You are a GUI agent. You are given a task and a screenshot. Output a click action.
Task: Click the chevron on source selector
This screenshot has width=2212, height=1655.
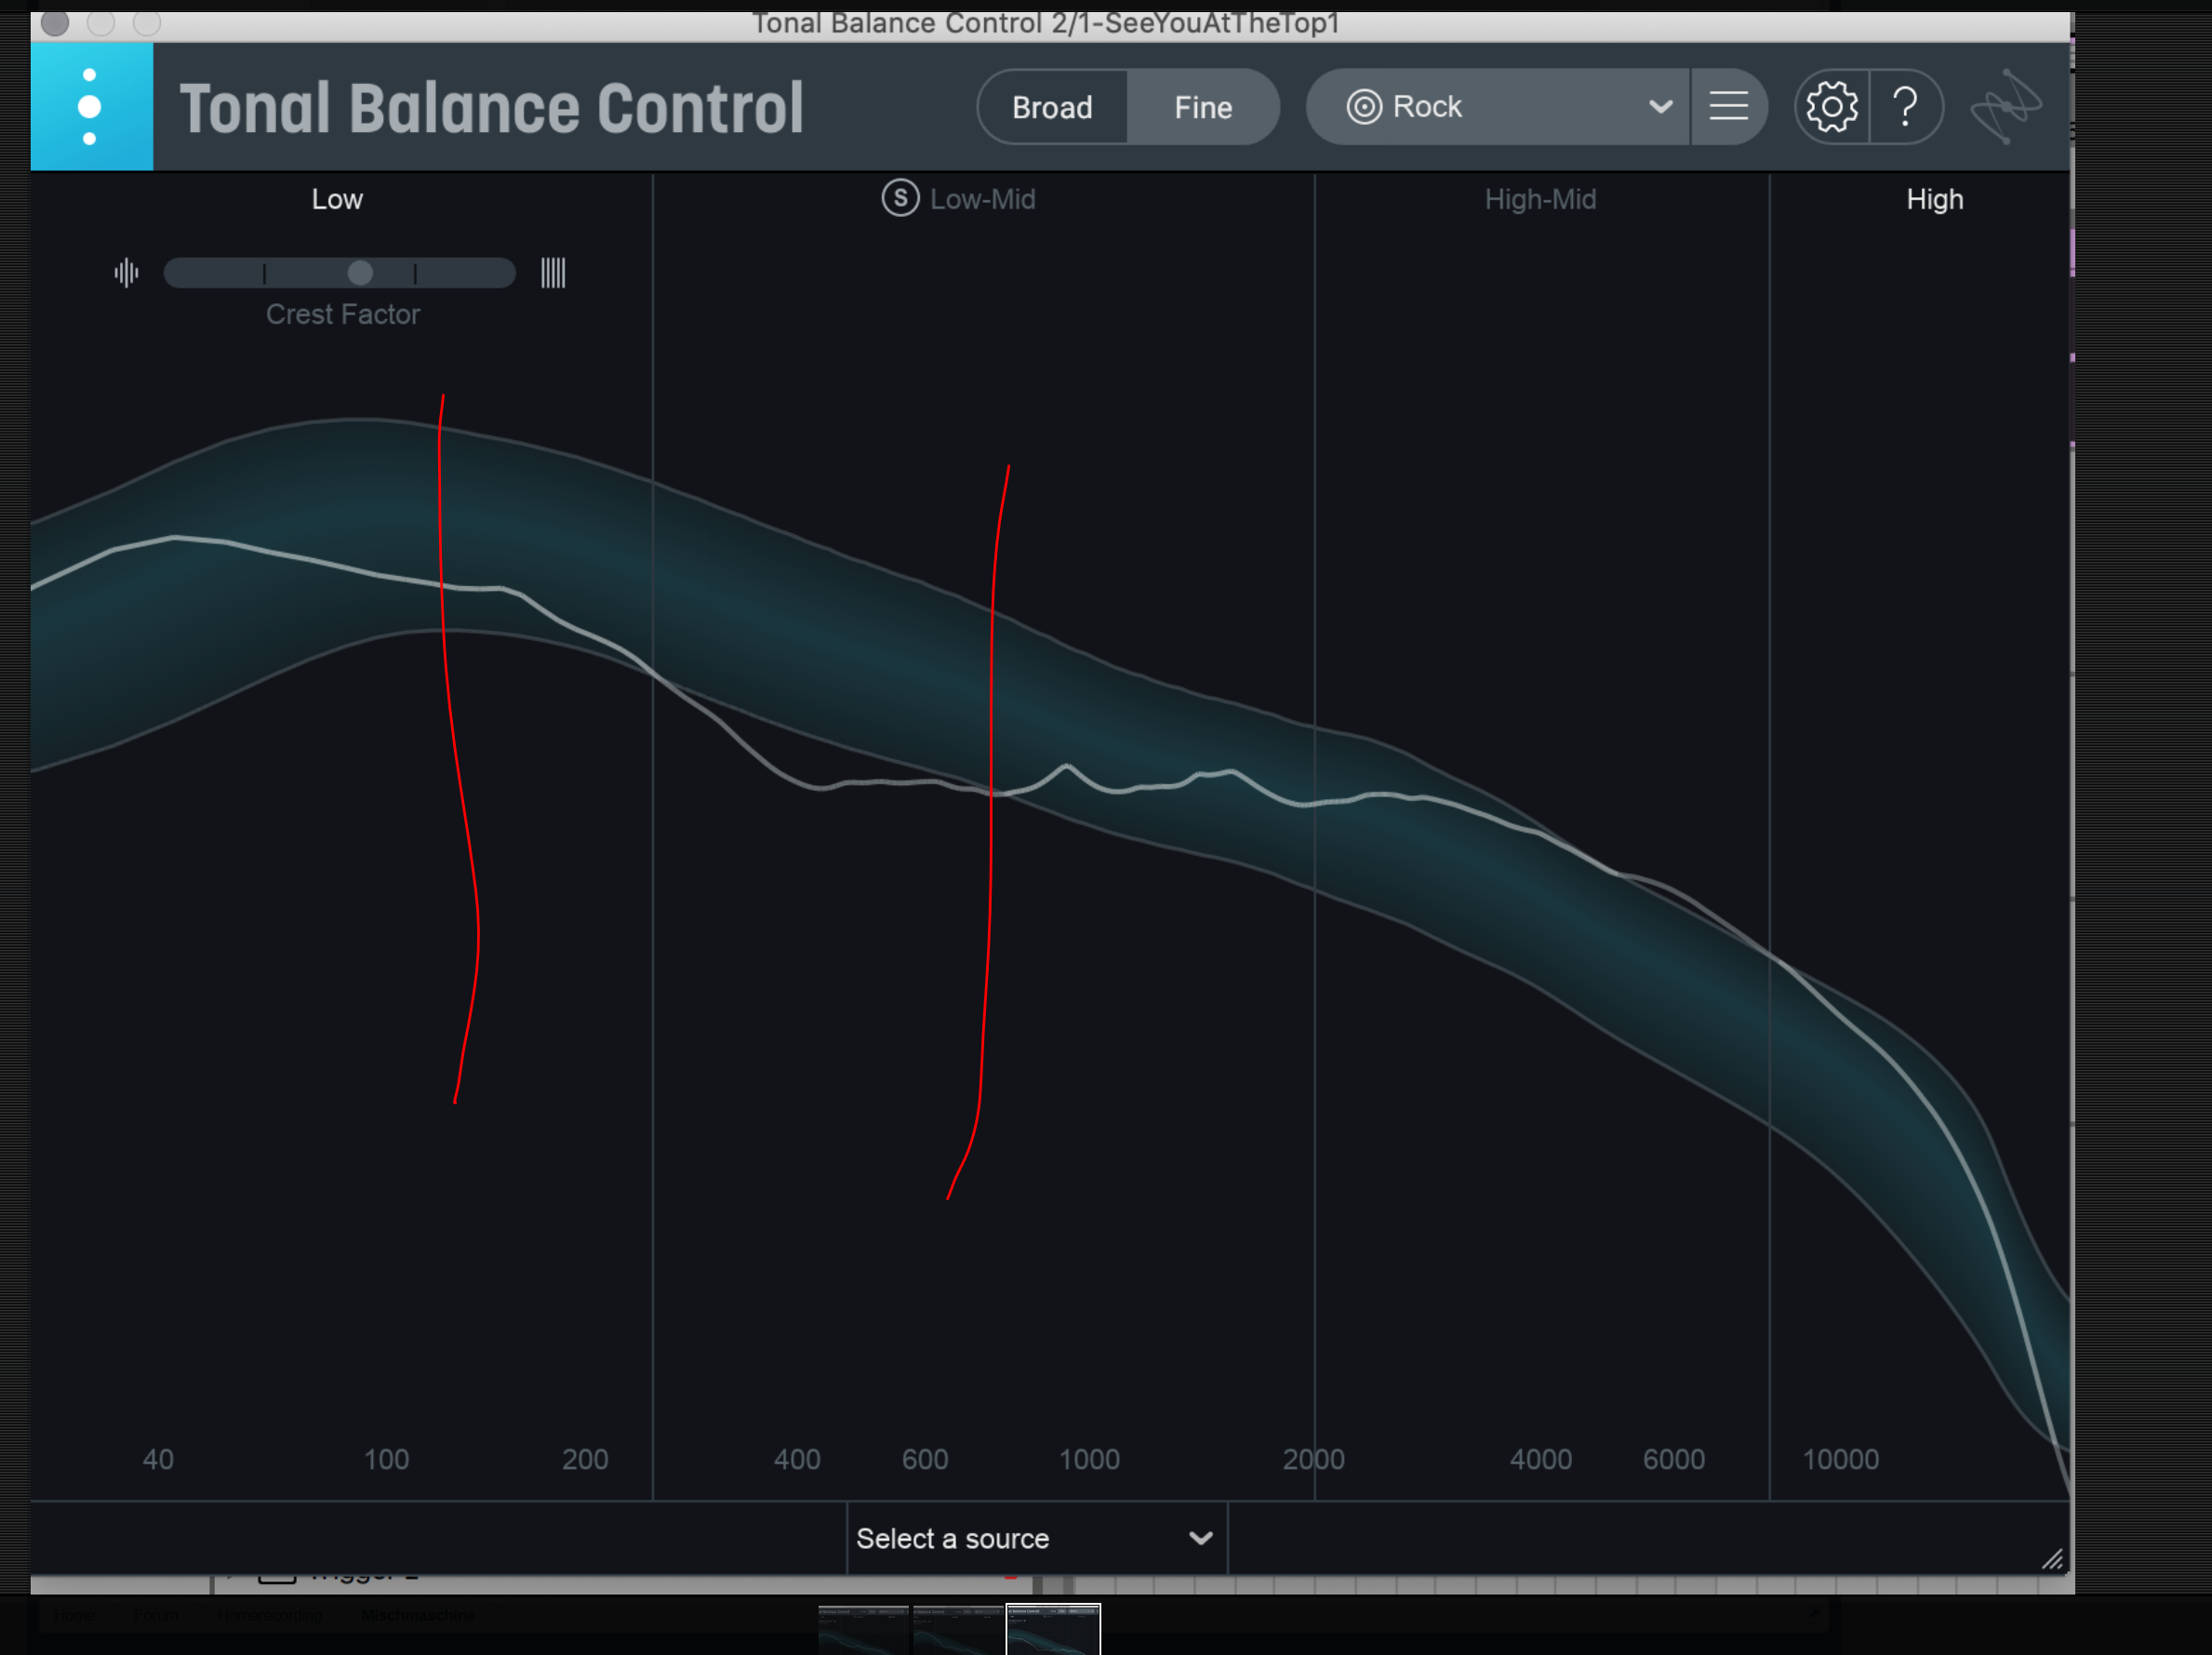click(1201, 1538)
